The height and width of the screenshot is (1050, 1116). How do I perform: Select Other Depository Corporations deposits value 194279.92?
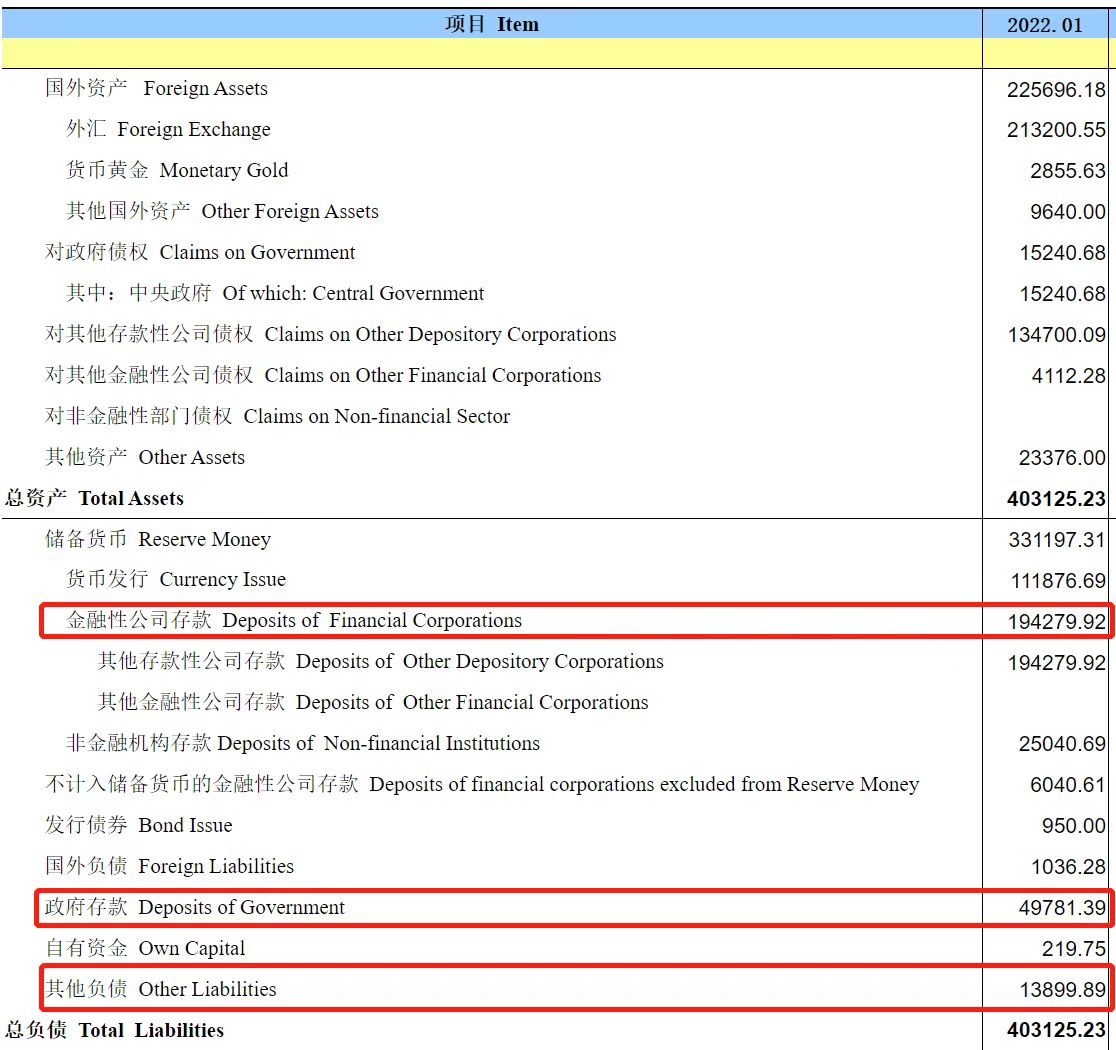1057,663
